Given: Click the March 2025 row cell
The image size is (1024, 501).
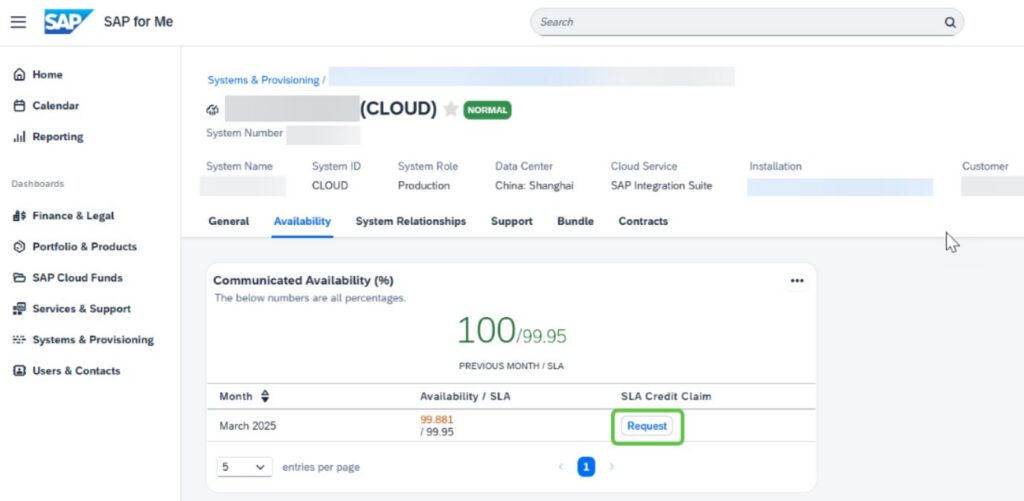Looking at the screenshot, I should pos(248,426).
